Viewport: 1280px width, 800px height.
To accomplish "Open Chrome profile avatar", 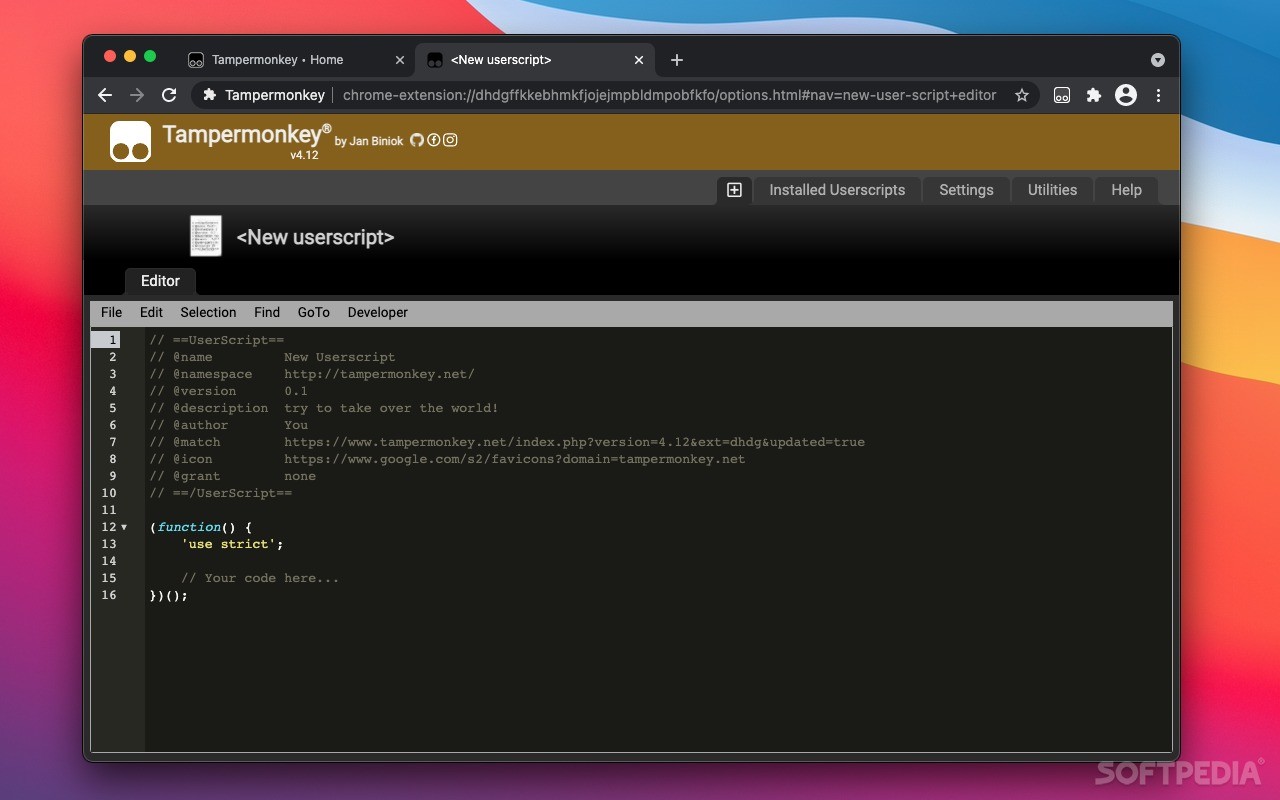I will [1126, 95].
